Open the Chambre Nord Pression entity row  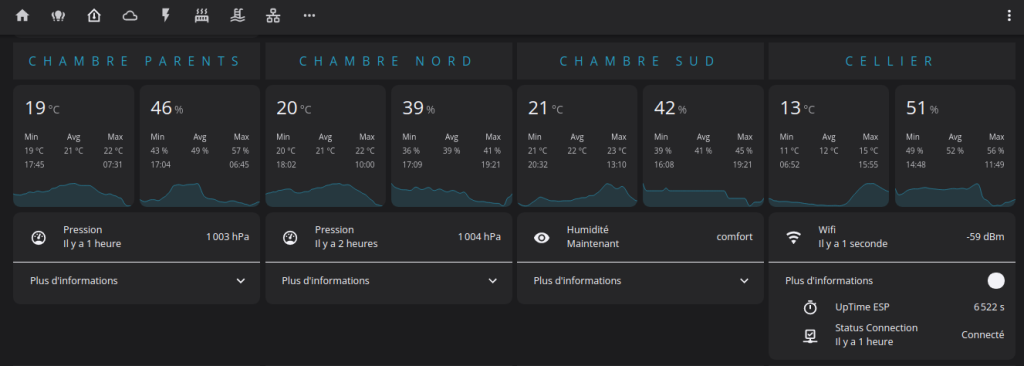point(389,237)
